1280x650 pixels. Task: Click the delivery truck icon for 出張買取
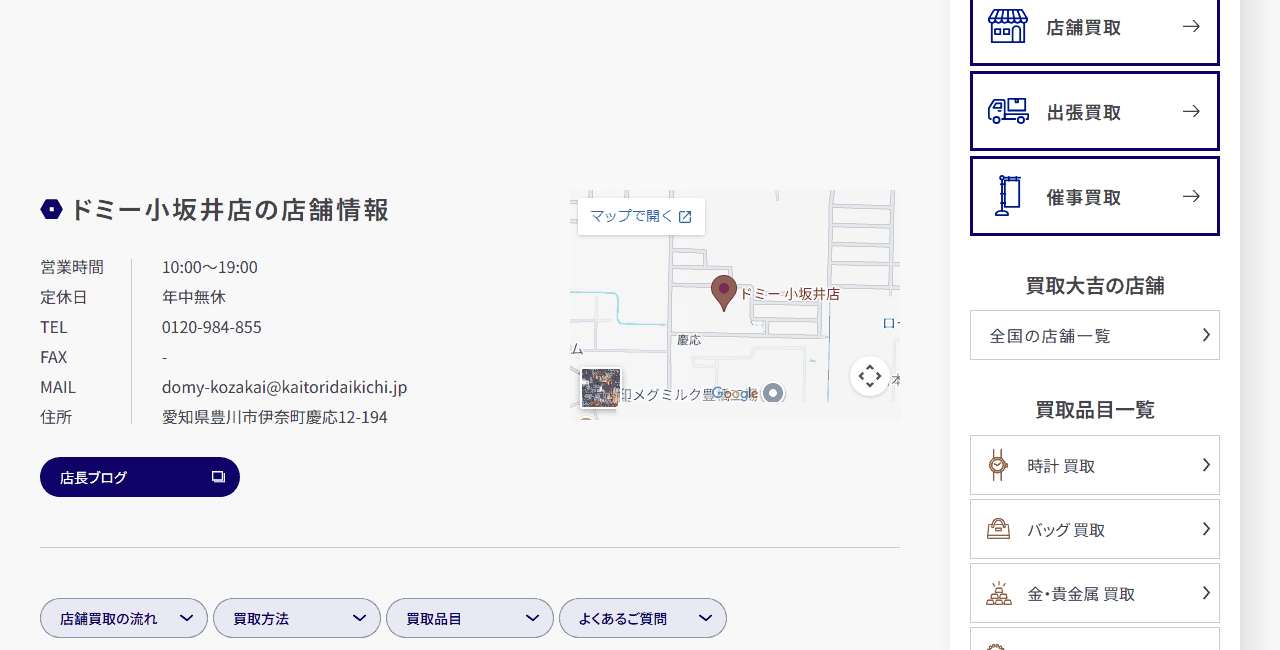pyautogui.click(x=1008, y=111)
